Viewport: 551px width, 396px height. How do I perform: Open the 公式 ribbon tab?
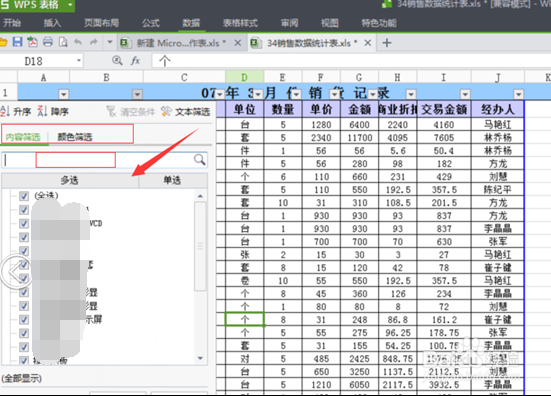(x=151, y=23)
